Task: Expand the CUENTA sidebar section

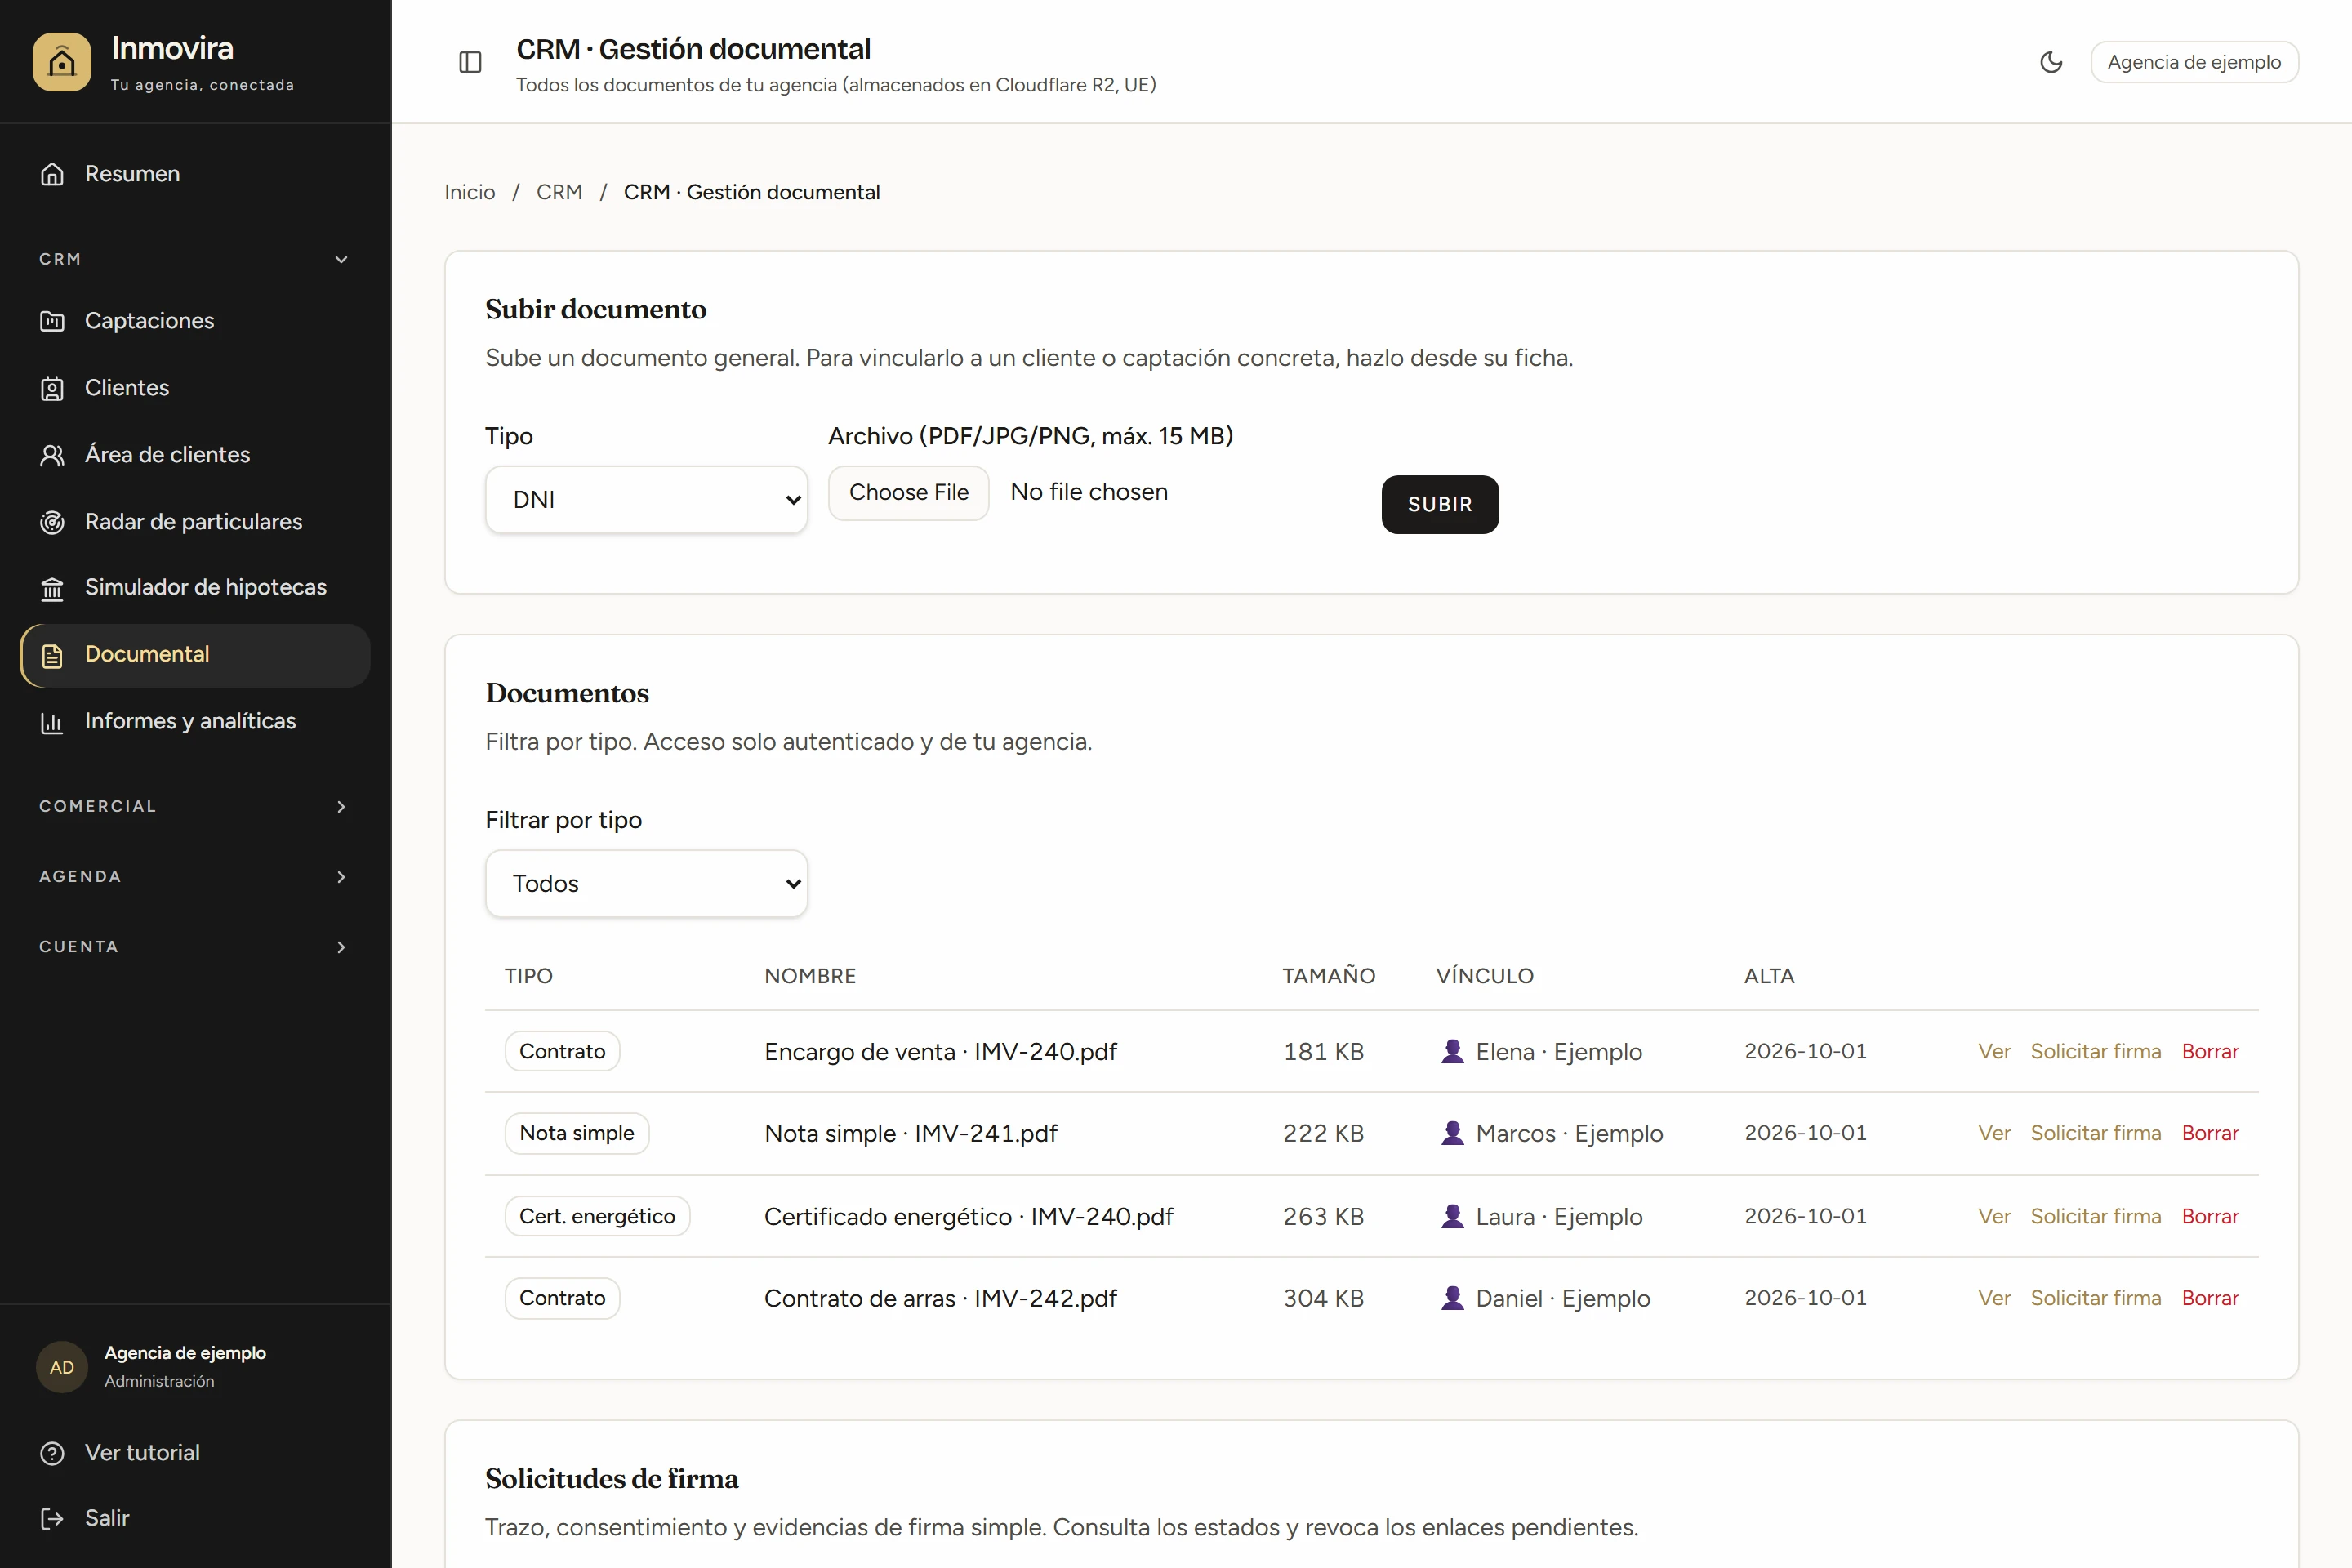Action: (195, 946)
